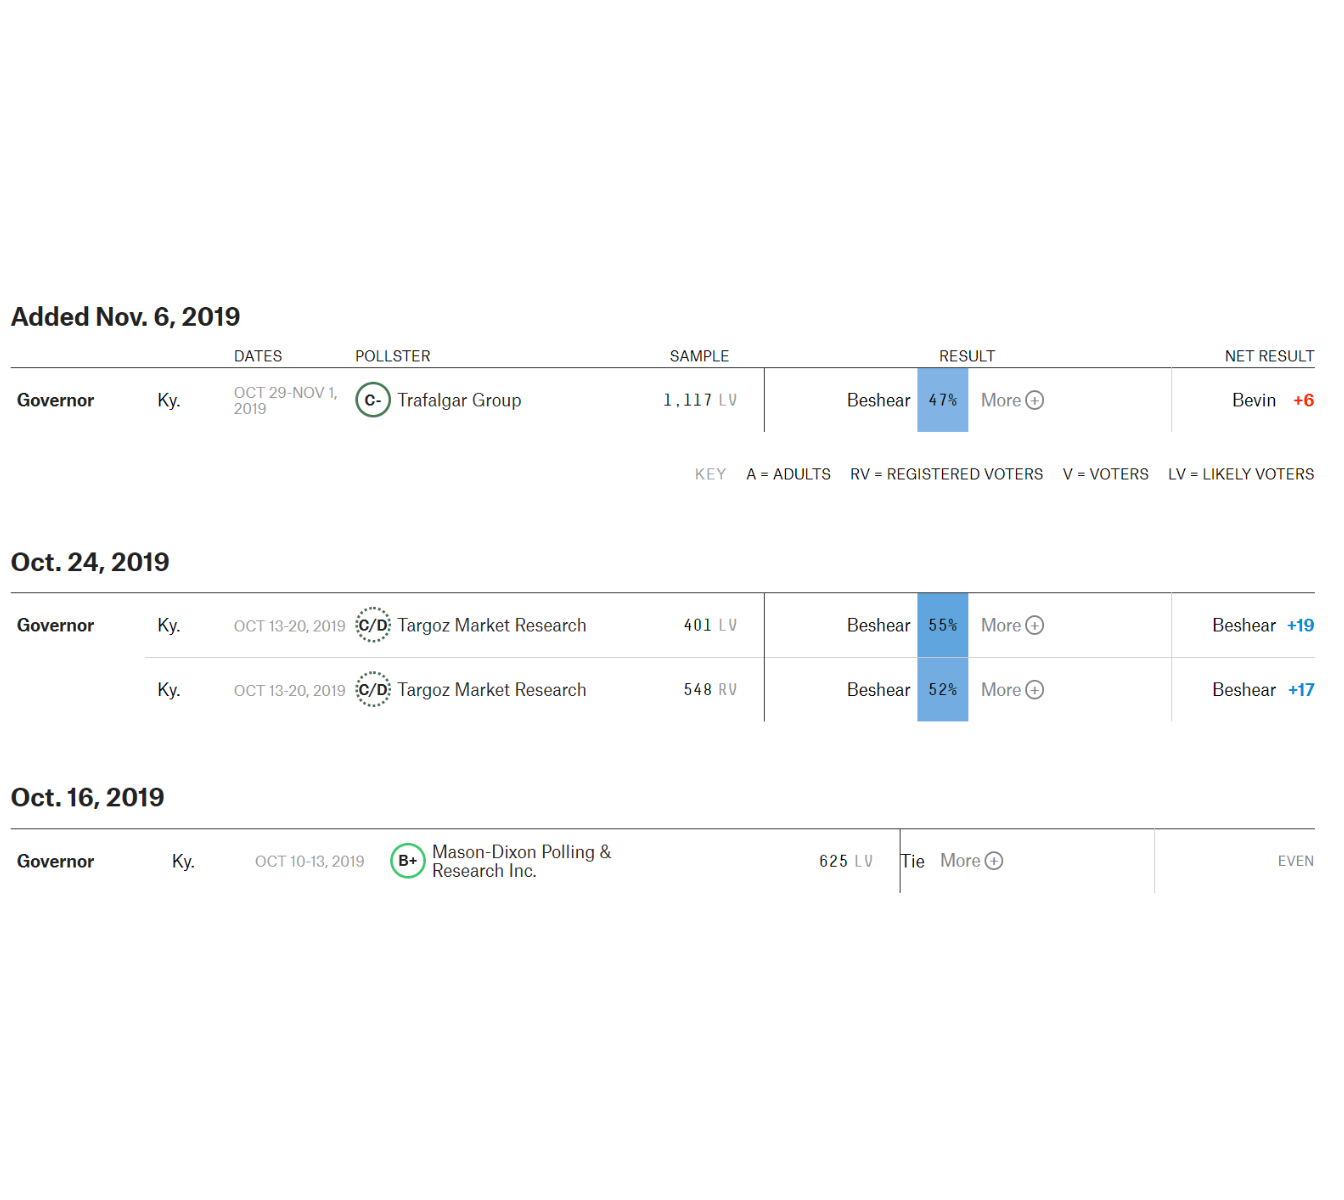This screenshot has height=1200, width=1344.
Task: Click the Bevin +6 net result
Action: [1272, 400]
